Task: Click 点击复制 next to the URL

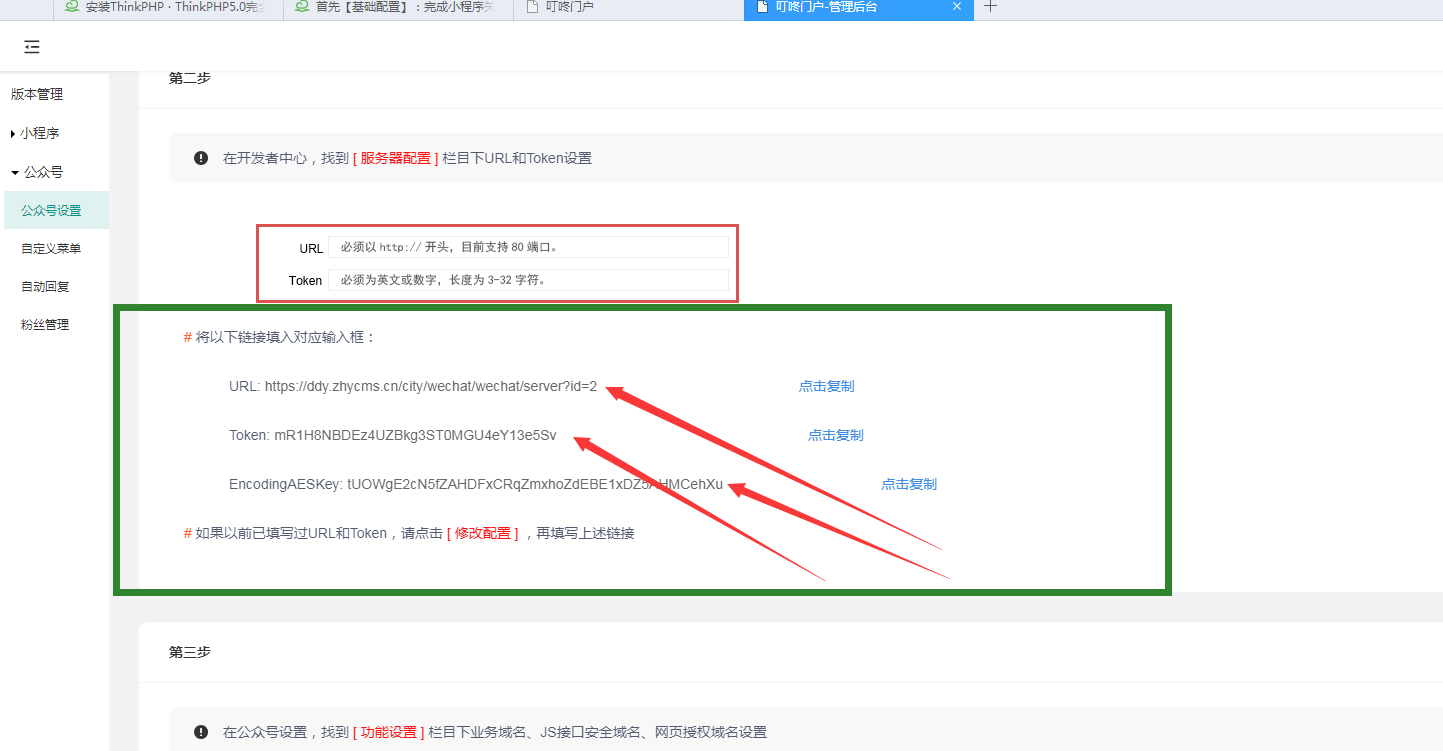Action: 826,386
